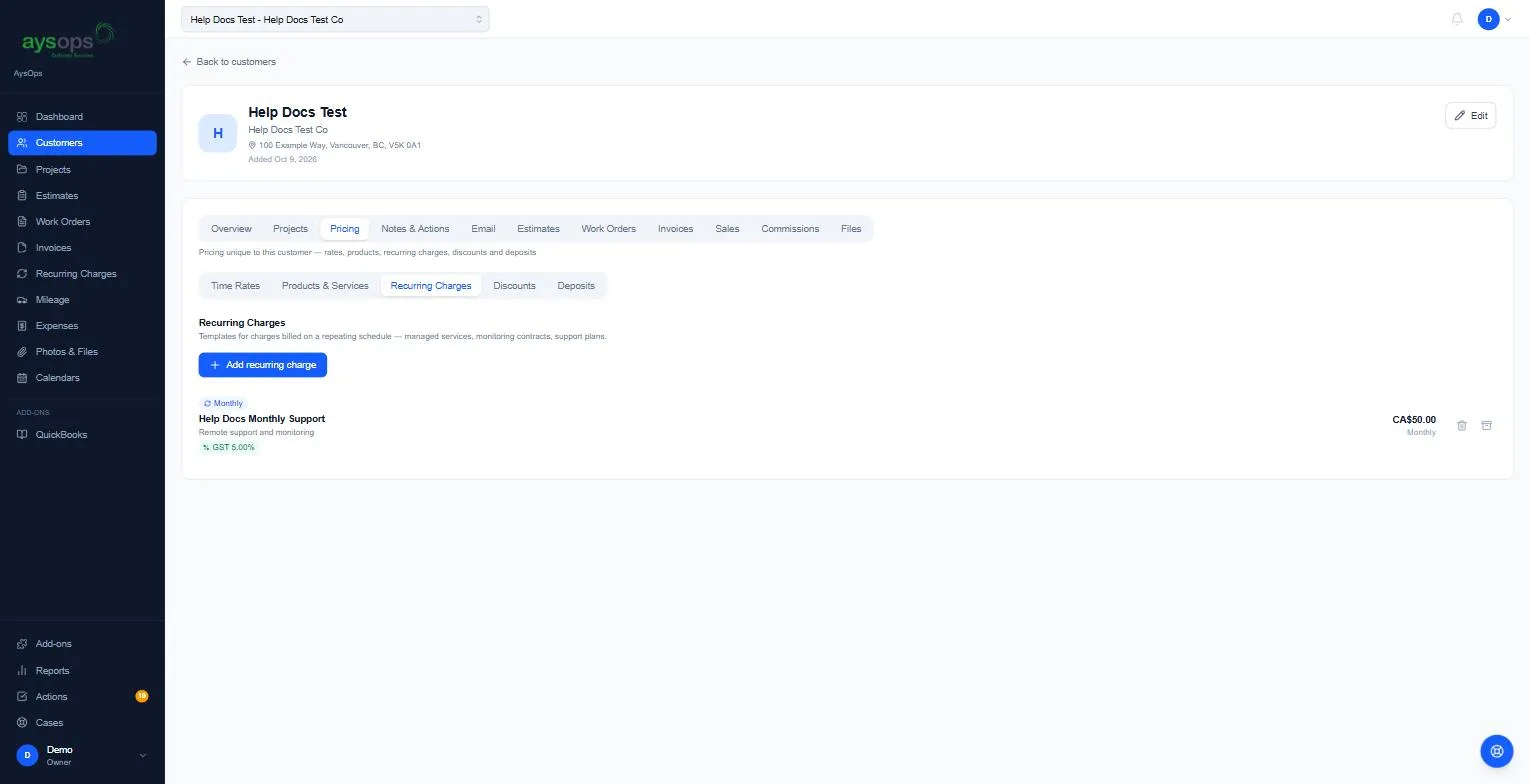This screenshot has width=1530, height=784.
Task: Open Add-ons in the sidebar
Action: (82, 644)
